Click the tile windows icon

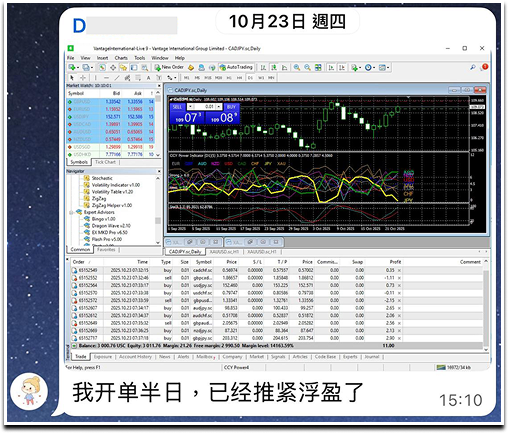pyautogui.click(x=318, y=67)
